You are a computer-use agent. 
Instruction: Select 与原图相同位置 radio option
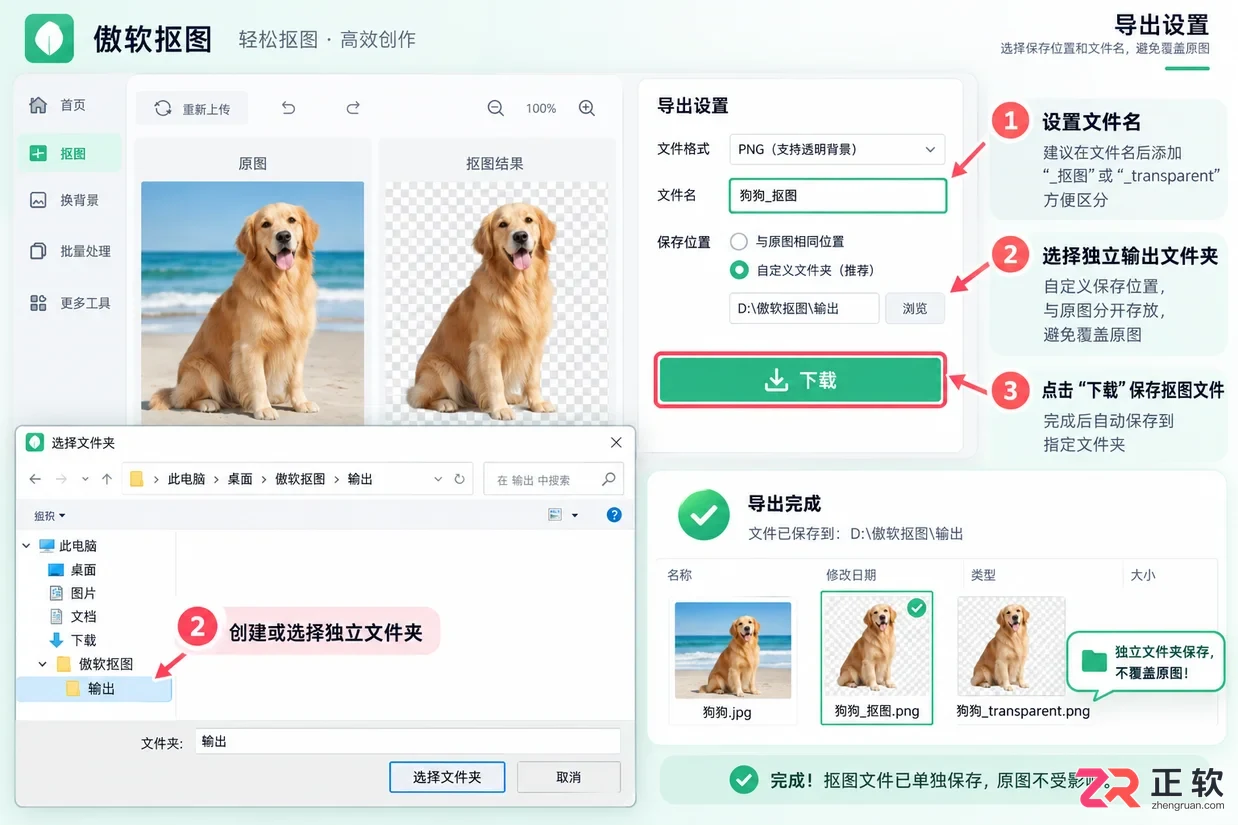[x=739, y=241]
